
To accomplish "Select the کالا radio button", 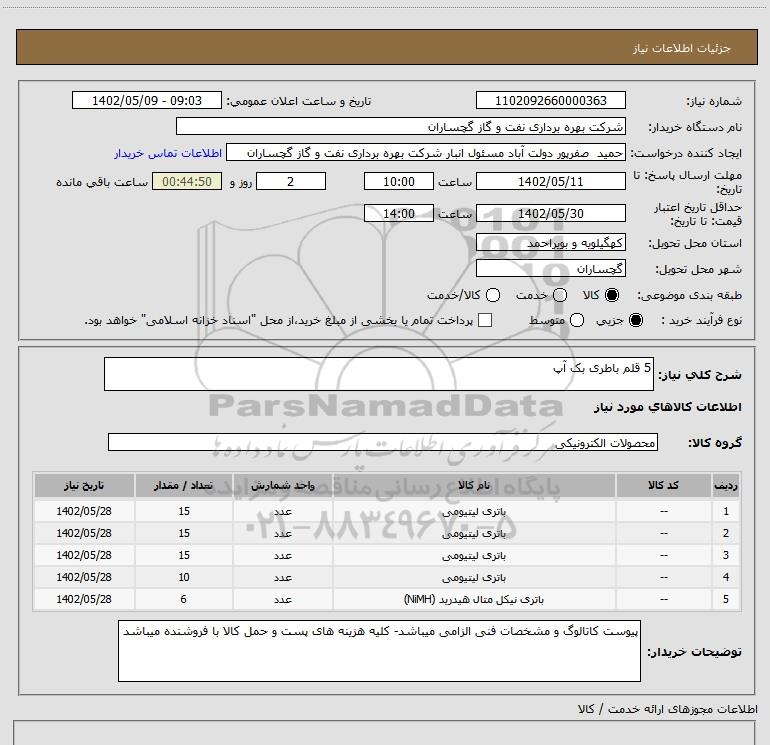I will pos(612,295).
